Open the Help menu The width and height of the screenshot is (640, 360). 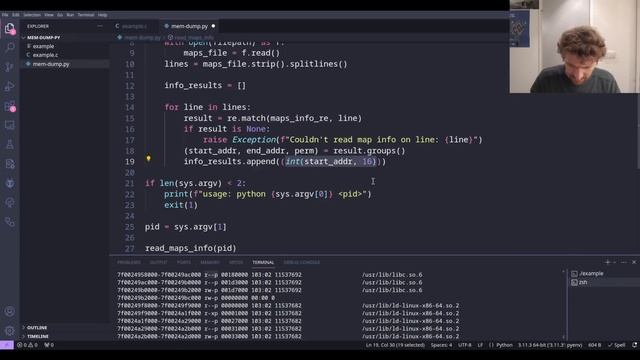pos(102,15)
